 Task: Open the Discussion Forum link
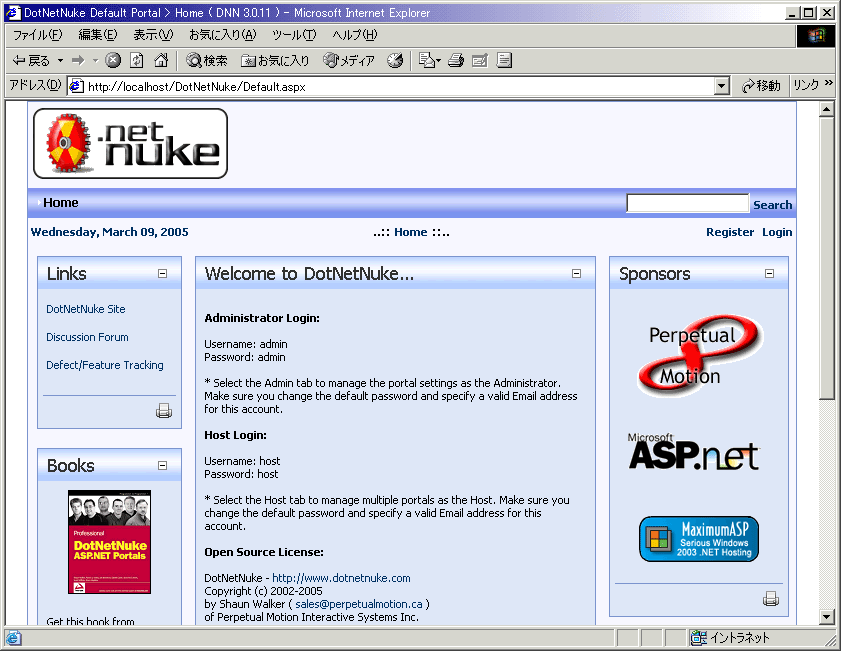click(87, 337)
